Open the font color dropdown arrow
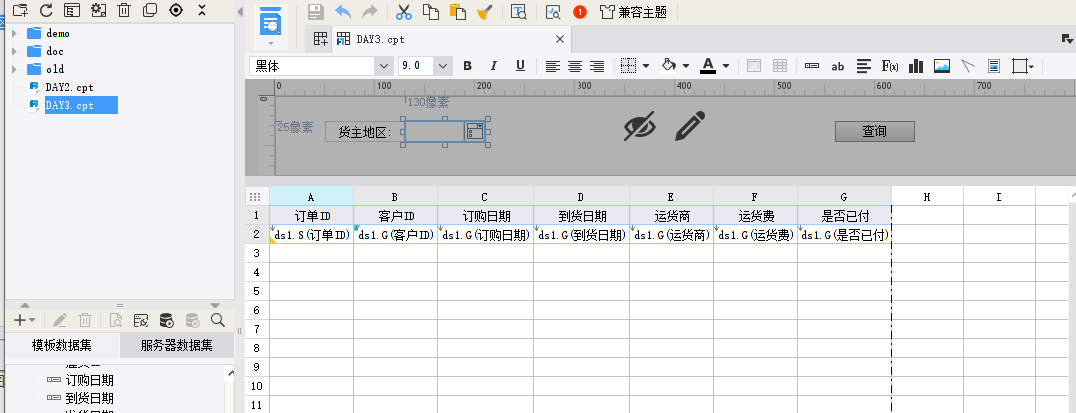The height and width of the screenshot is (413, 1076). pyautogui.click(x=725, y=66)
